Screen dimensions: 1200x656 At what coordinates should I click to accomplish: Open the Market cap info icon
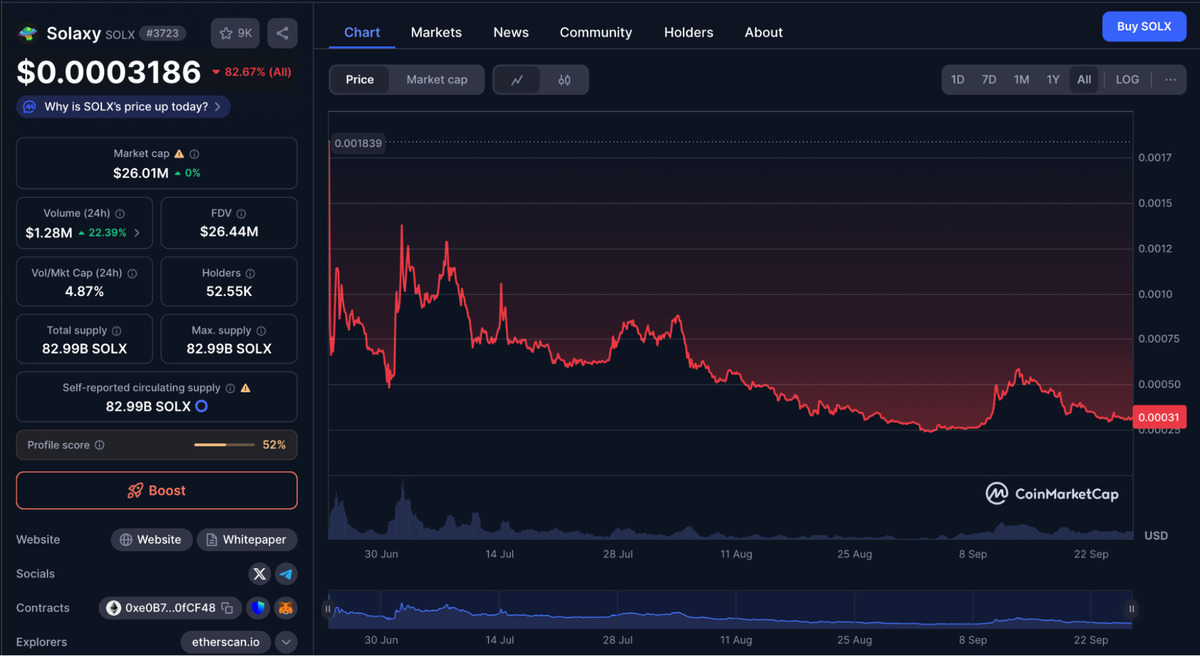pos(194,154)
